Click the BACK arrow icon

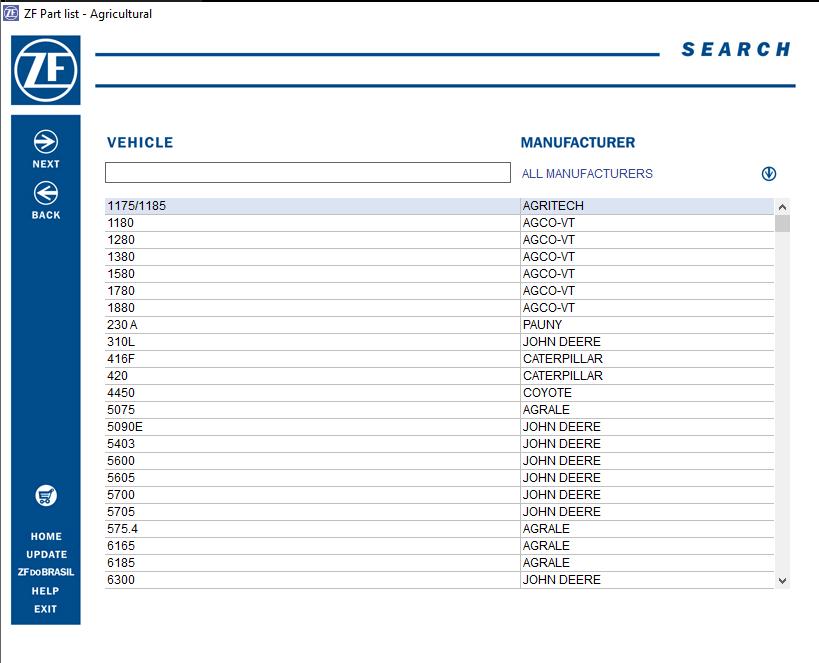pos(44,190)
